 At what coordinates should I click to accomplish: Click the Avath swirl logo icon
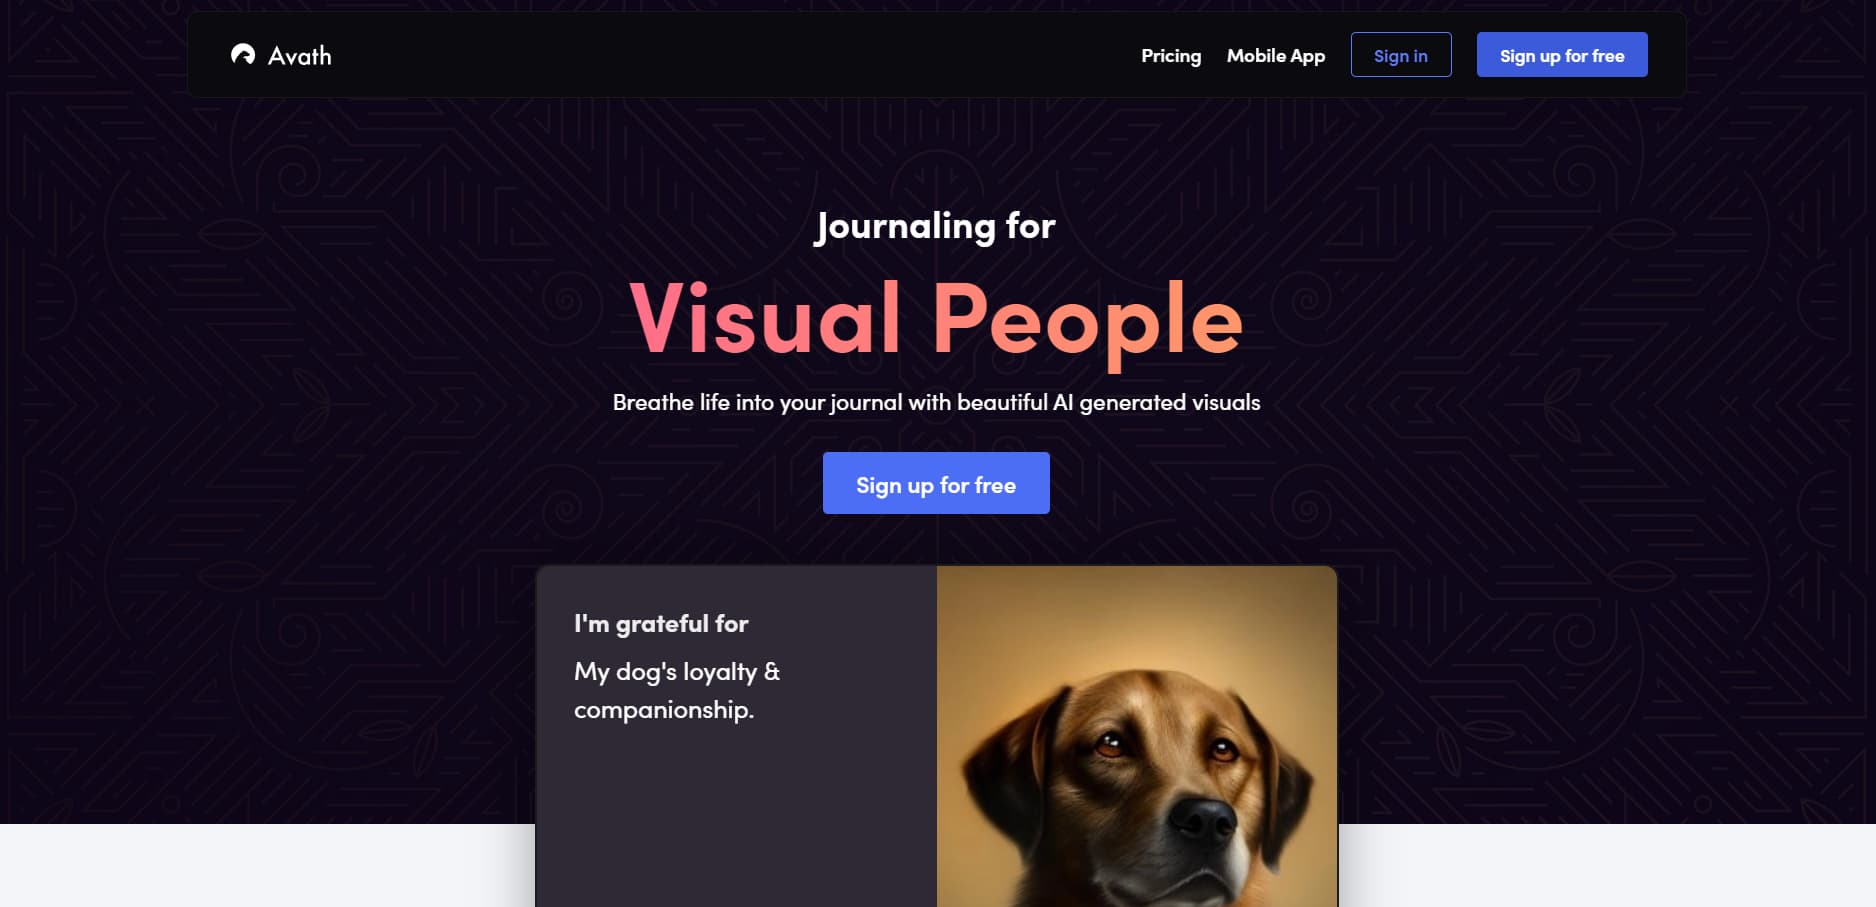[x=243, y=55]
